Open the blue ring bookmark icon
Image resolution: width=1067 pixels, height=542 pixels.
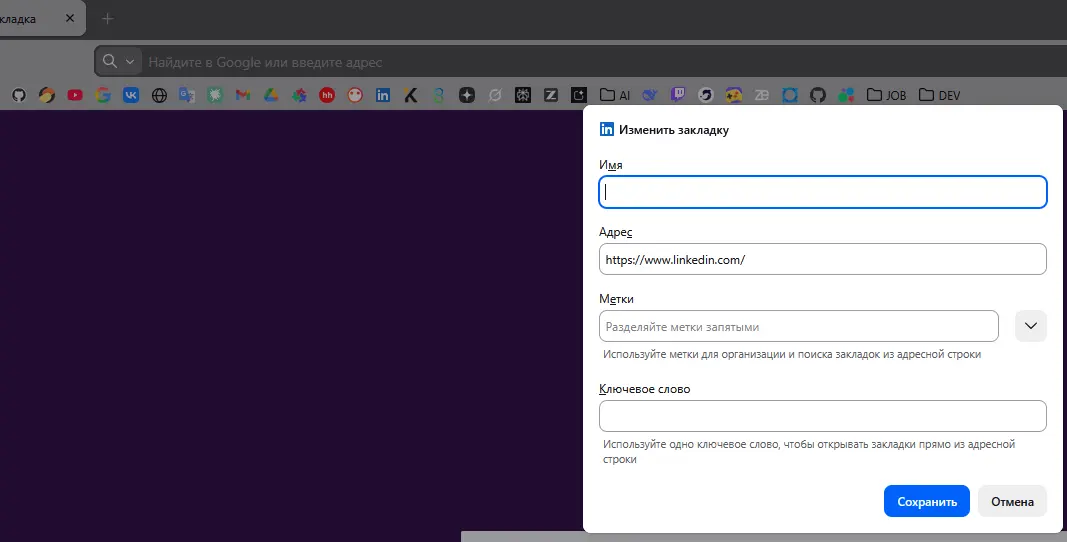[x=789, y=95]
